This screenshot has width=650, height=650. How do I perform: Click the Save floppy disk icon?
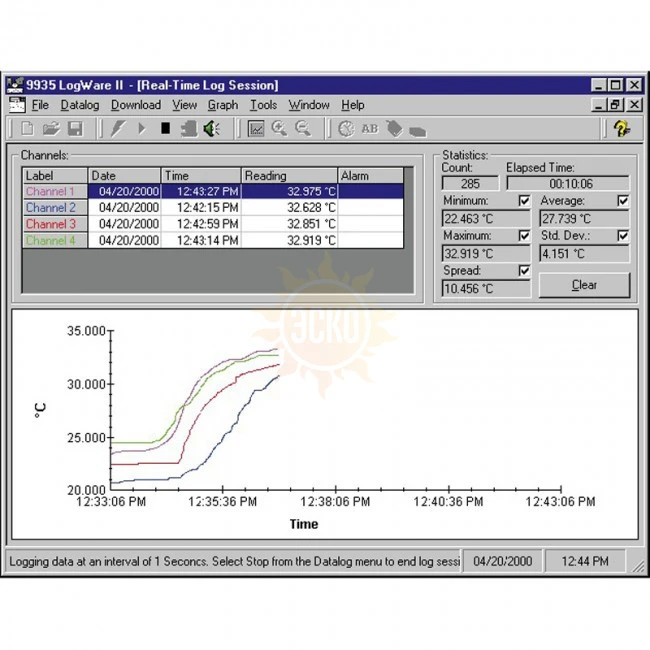[75, 129]
